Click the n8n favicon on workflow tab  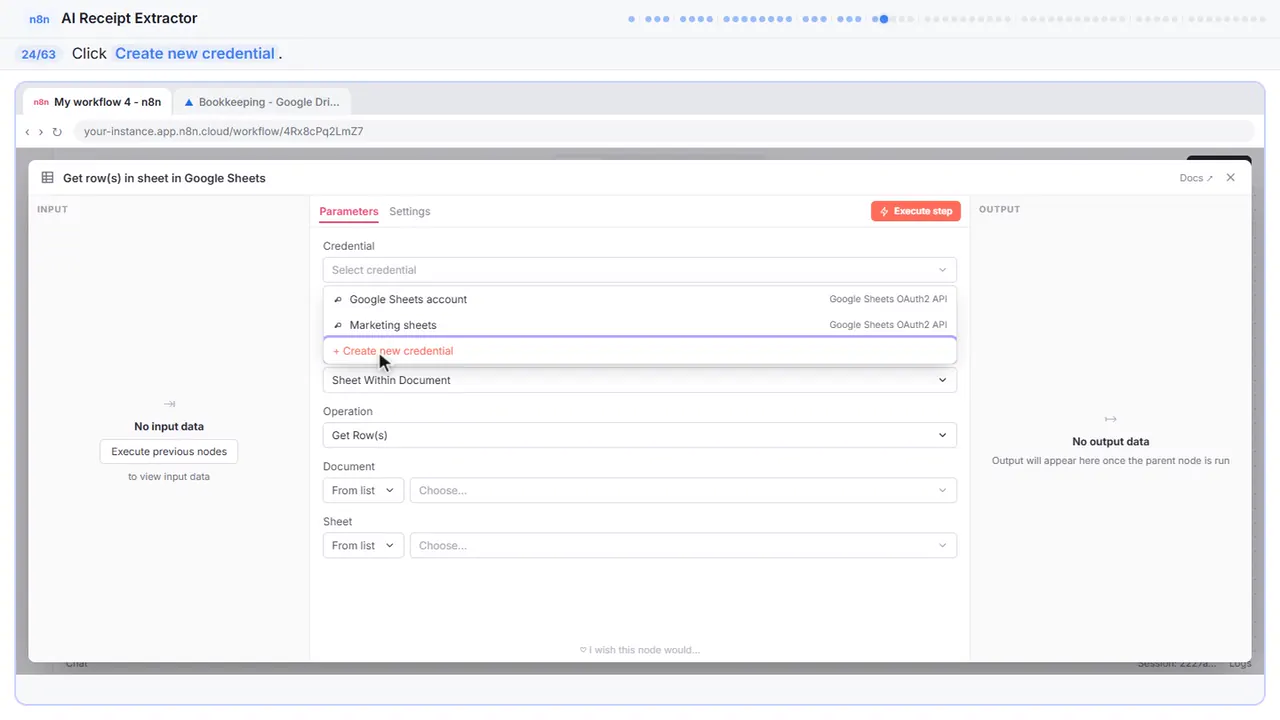point(41,102)
